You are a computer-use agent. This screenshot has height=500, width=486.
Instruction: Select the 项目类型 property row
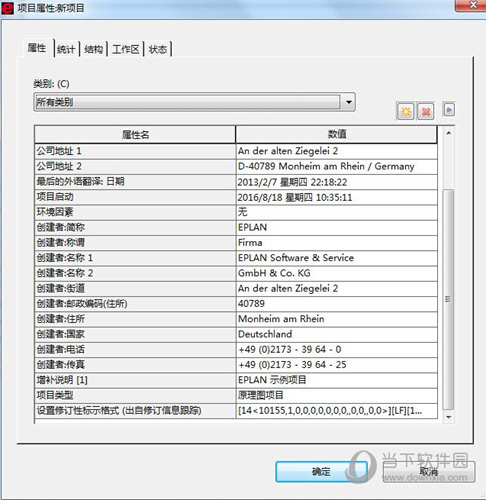pos(236,395)
